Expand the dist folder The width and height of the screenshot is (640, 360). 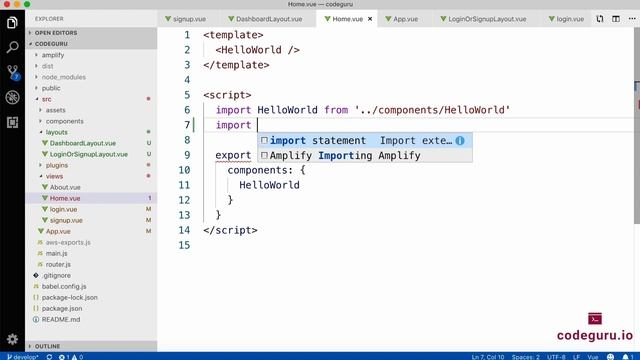pos(91,66)
